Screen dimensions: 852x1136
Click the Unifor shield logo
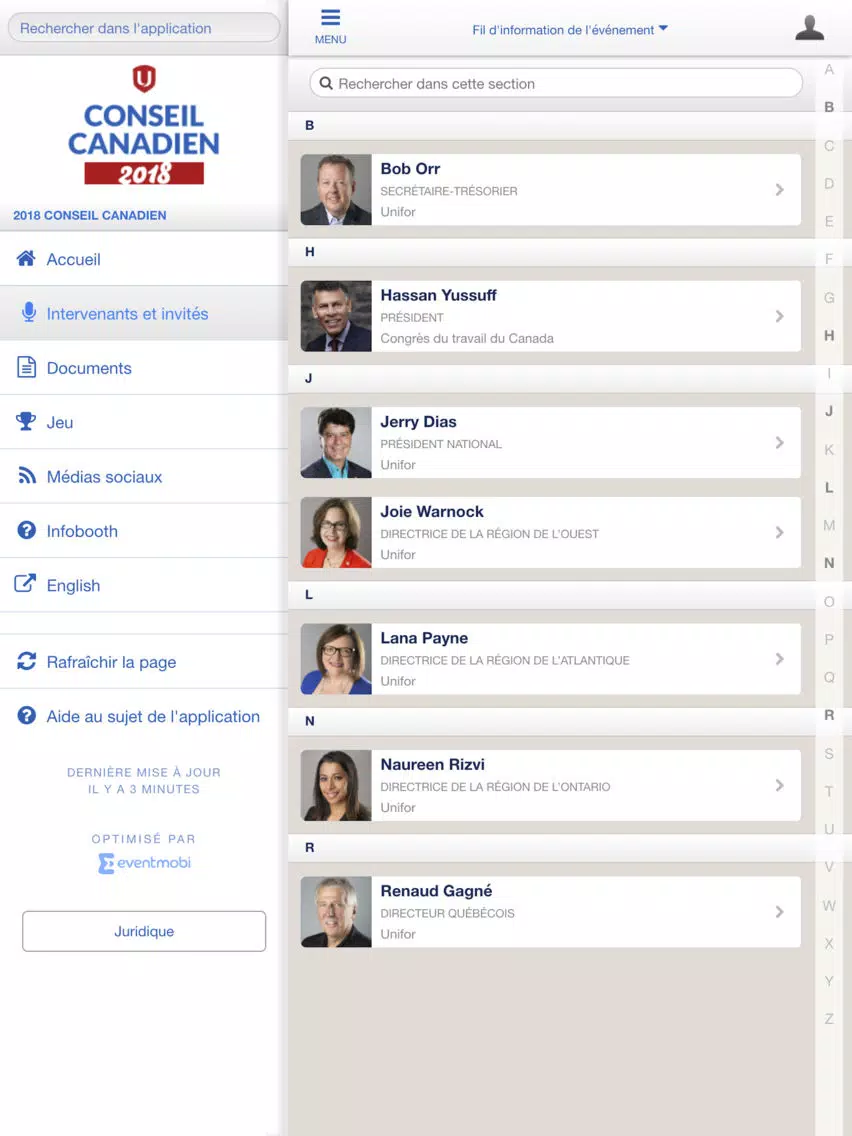coord(143,78)
